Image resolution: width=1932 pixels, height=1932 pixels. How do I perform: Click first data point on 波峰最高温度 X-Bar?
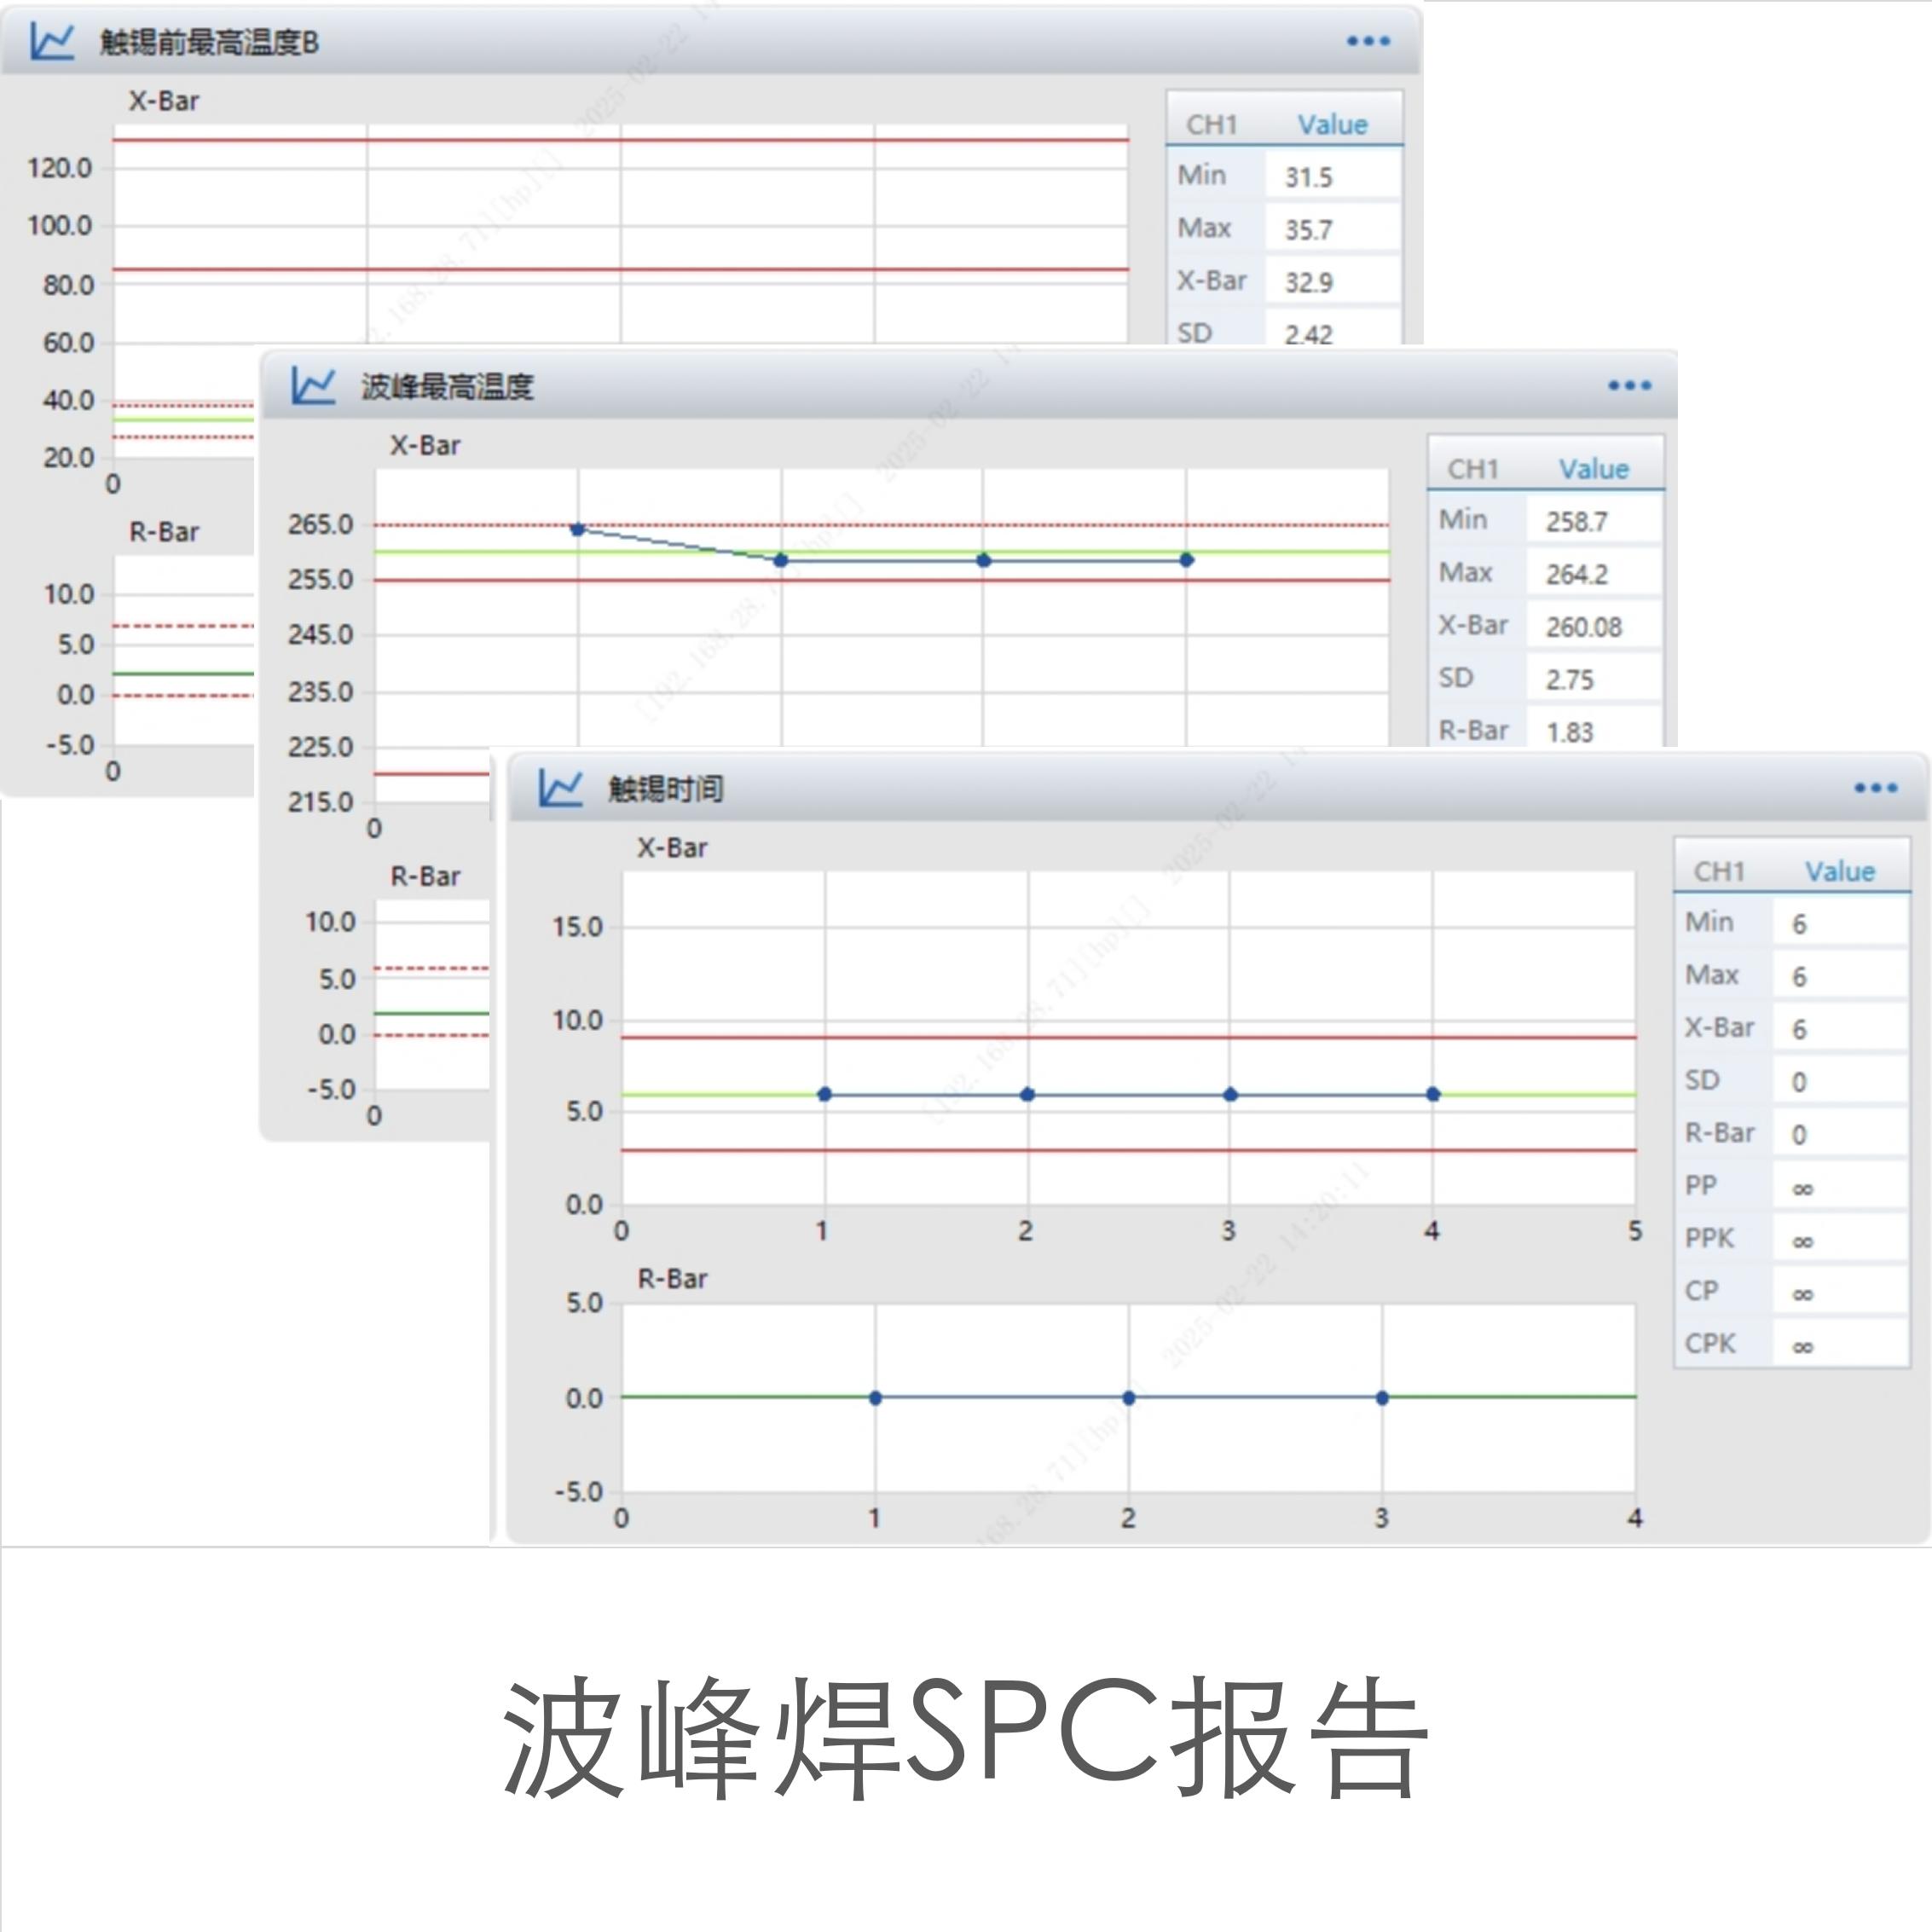(x=577, y=529)
